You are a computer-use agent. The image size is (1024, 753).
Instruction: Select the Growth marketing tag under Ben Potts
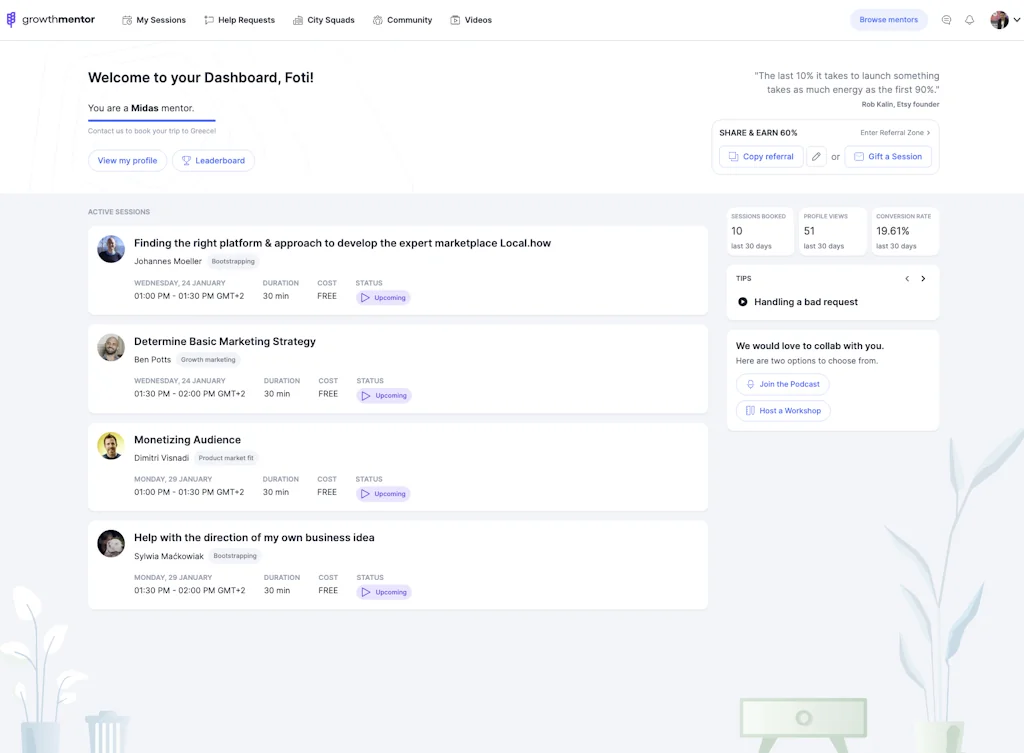coord(208,359)
